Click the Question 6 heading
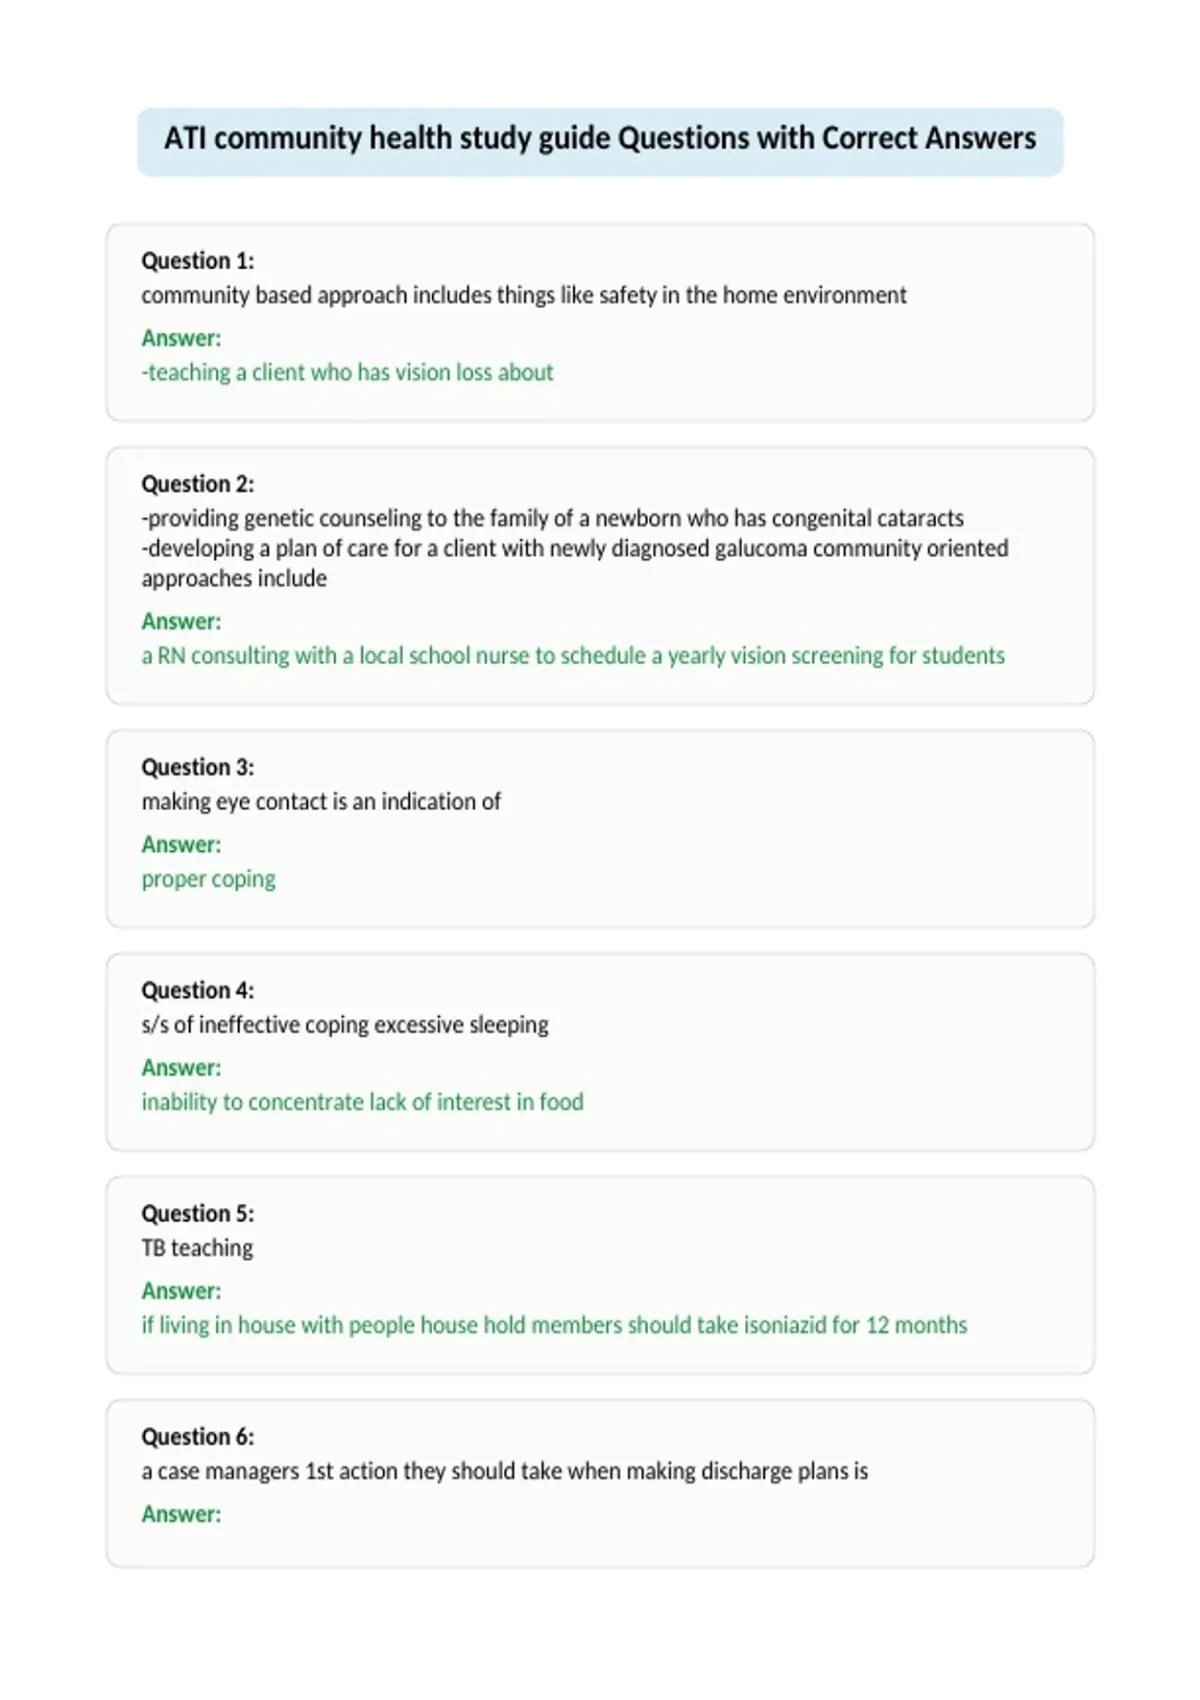This screenshot has height=1700, width=1200. [x=198, y=1436]
